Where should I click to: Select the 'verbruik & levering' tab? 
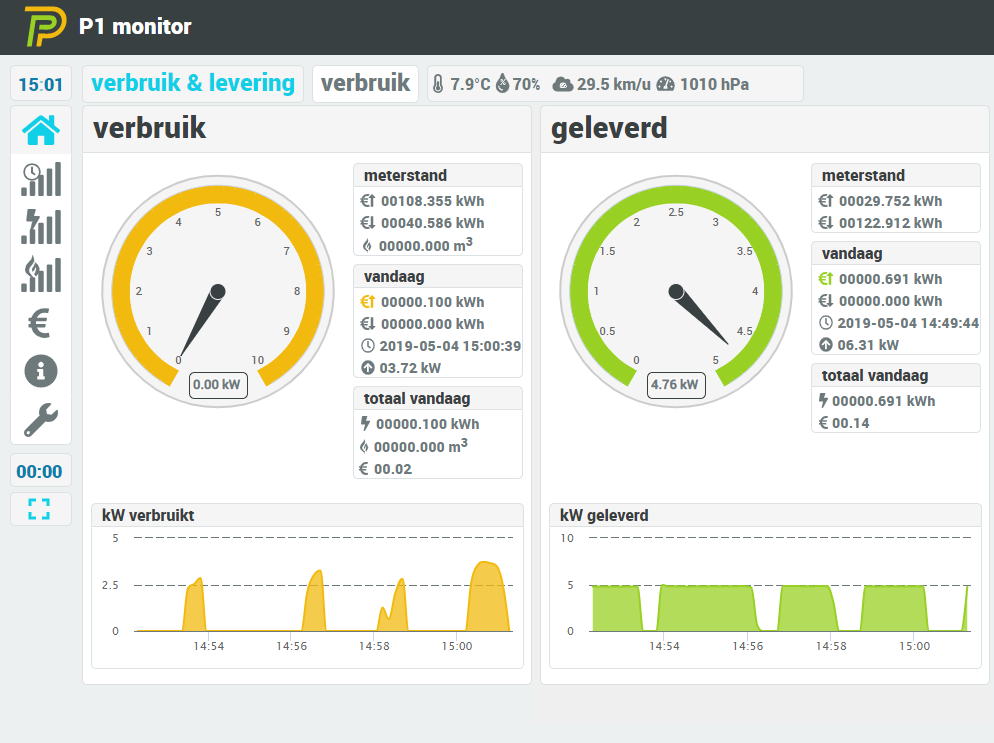click(193, 84)
